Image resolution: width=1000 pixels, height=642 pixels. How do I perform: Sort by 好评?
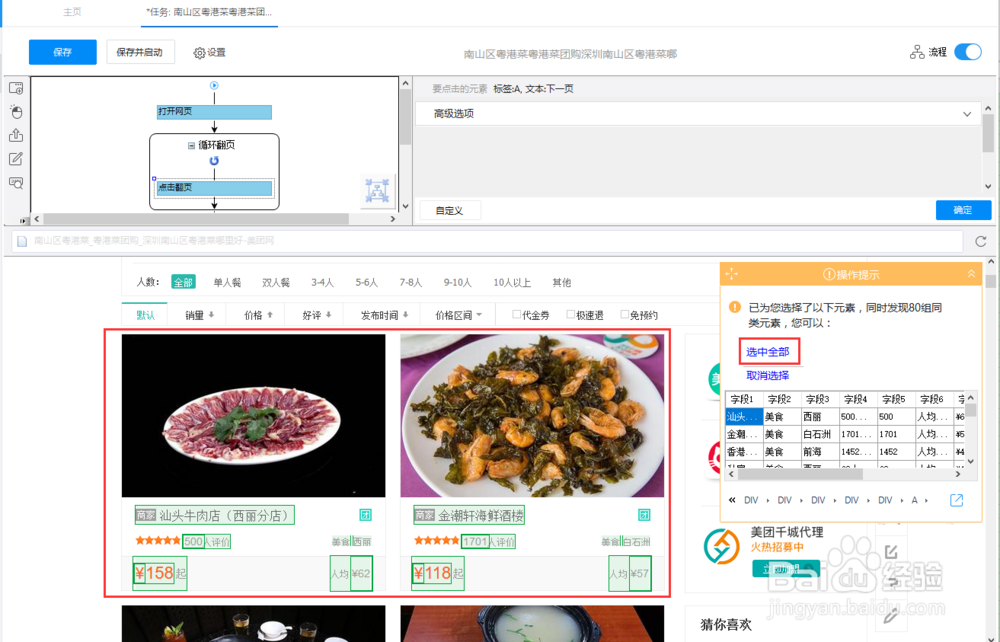tap(317, 315)
